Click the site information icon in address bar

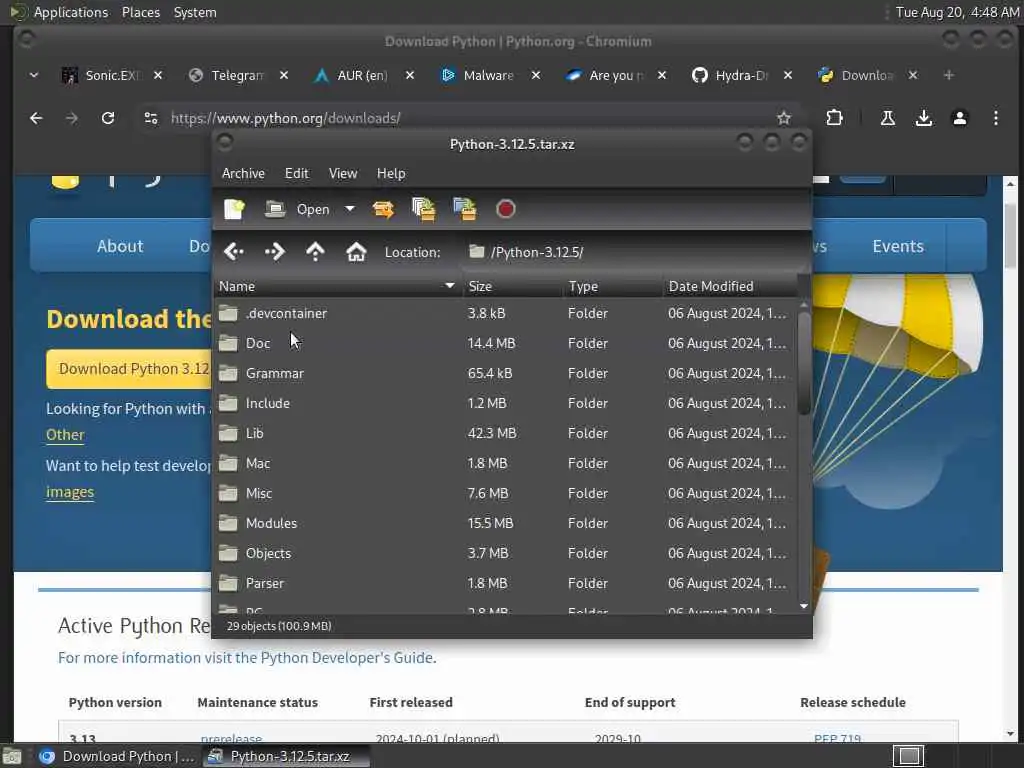tap(151, 118)
